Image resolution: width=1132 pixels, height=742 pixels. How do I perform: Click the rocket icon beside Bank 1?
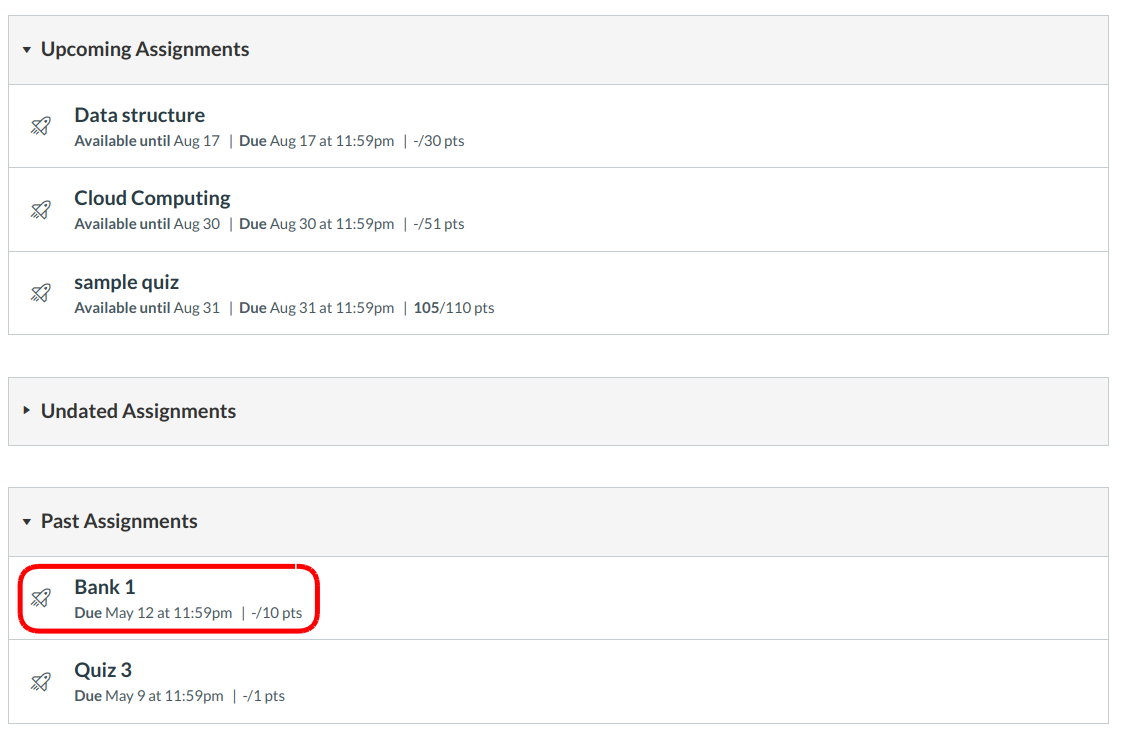(x=40, y=598)
